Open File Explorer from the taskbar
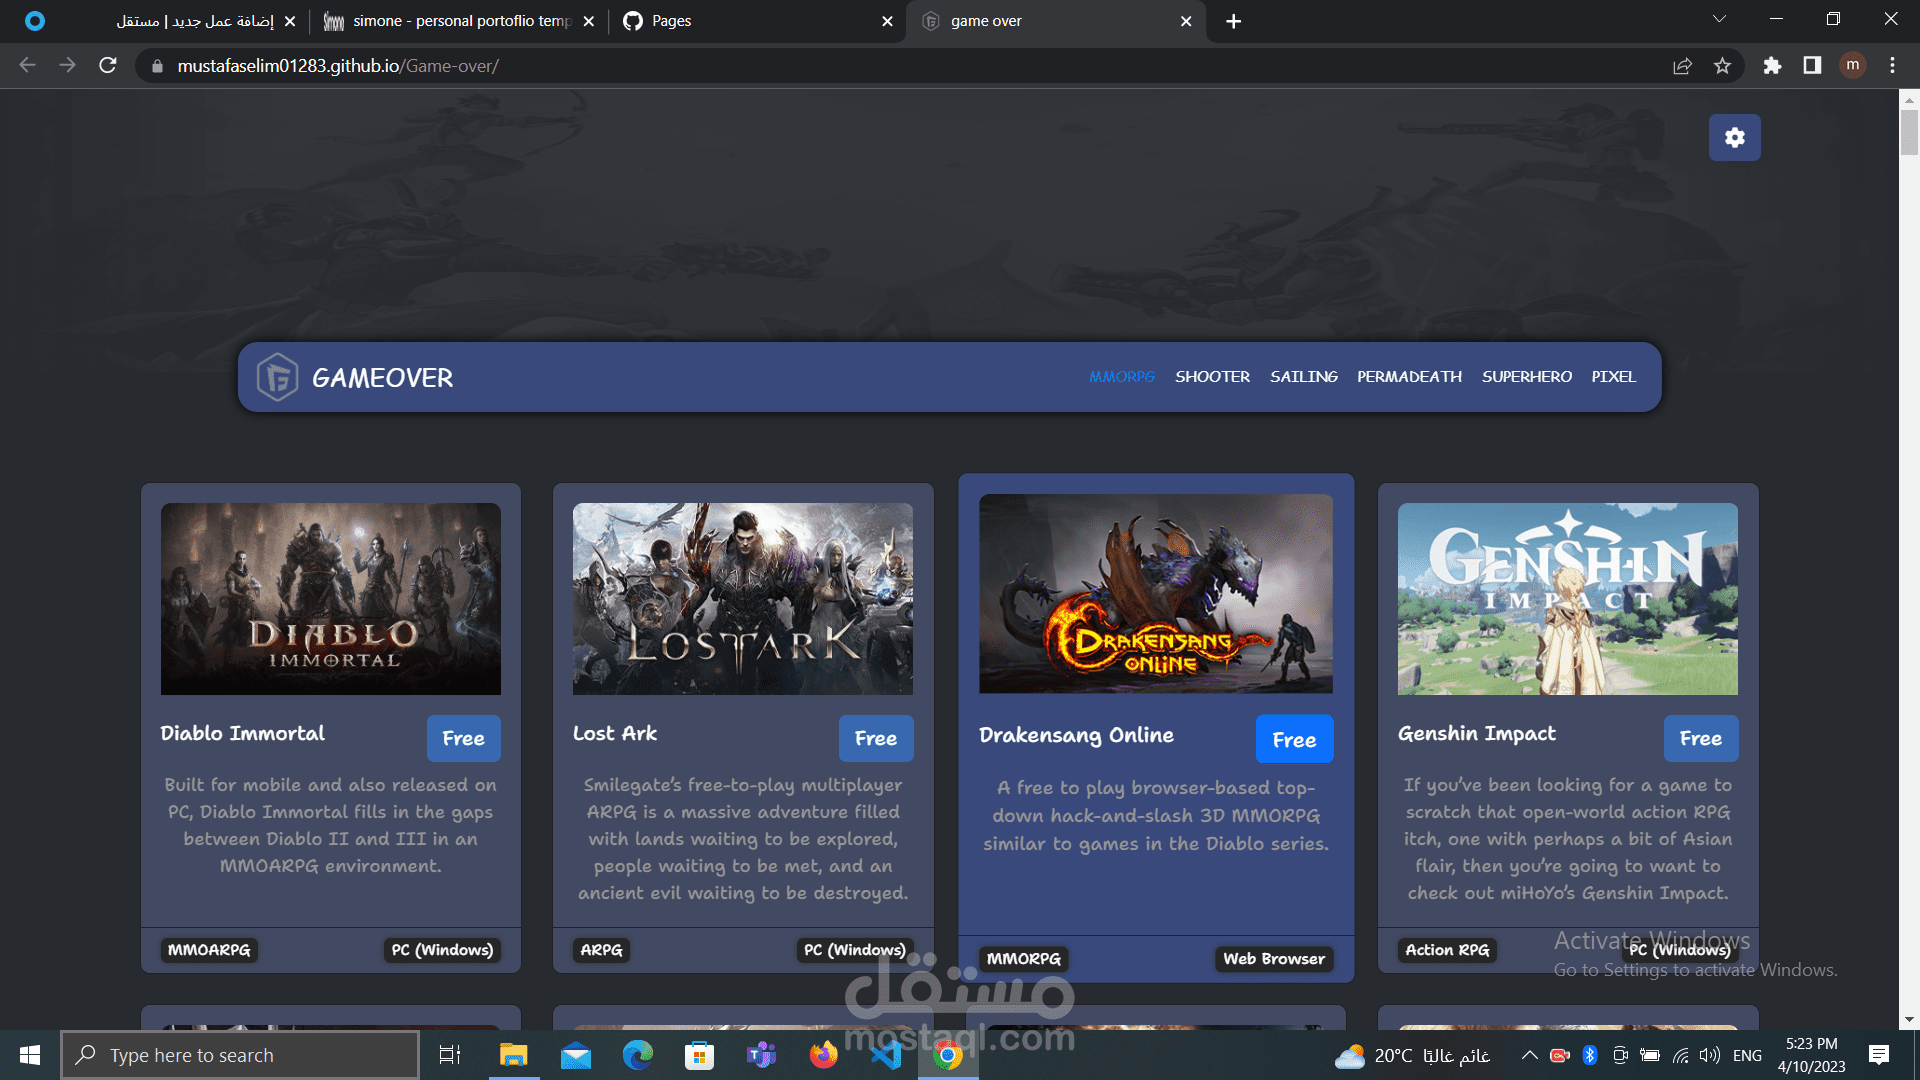1920x1080 pixels. tap(513, 1055)
